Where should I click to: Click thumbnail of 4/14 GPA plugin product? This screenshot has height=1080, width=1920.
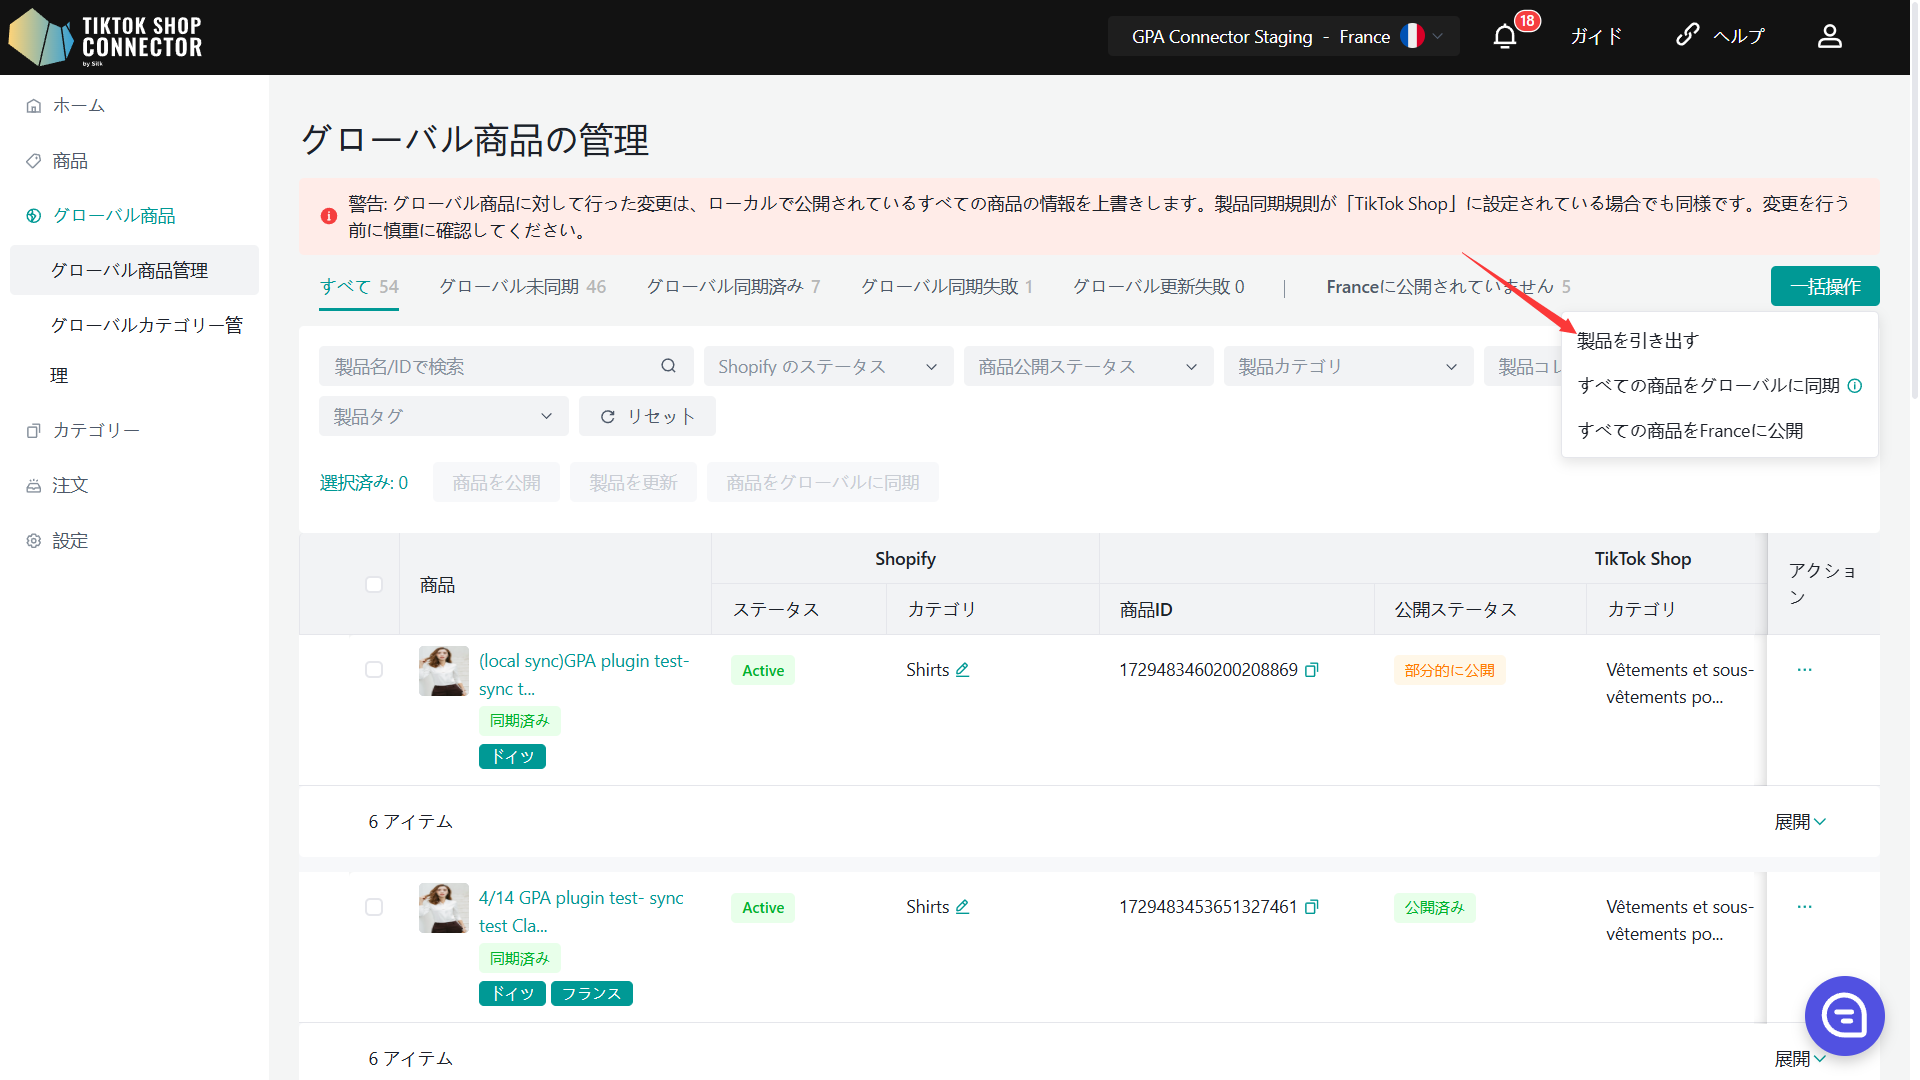pos(443,908)
